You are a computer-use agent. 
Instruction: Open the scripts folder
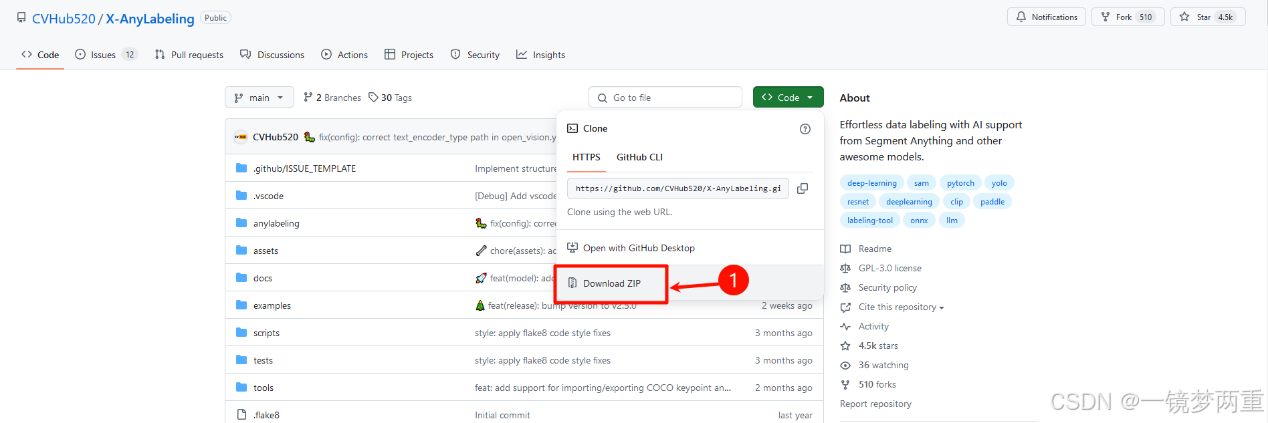266,333
